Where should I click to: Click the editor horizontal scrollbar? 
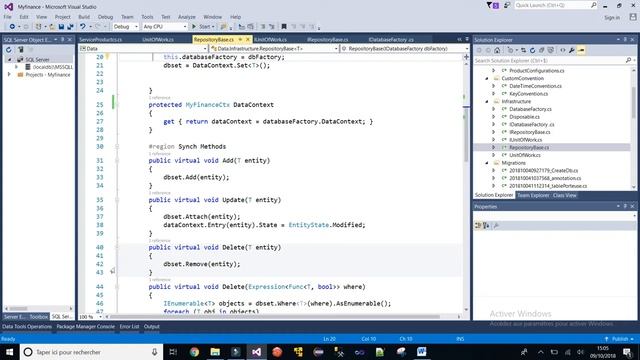coord(275,317)
